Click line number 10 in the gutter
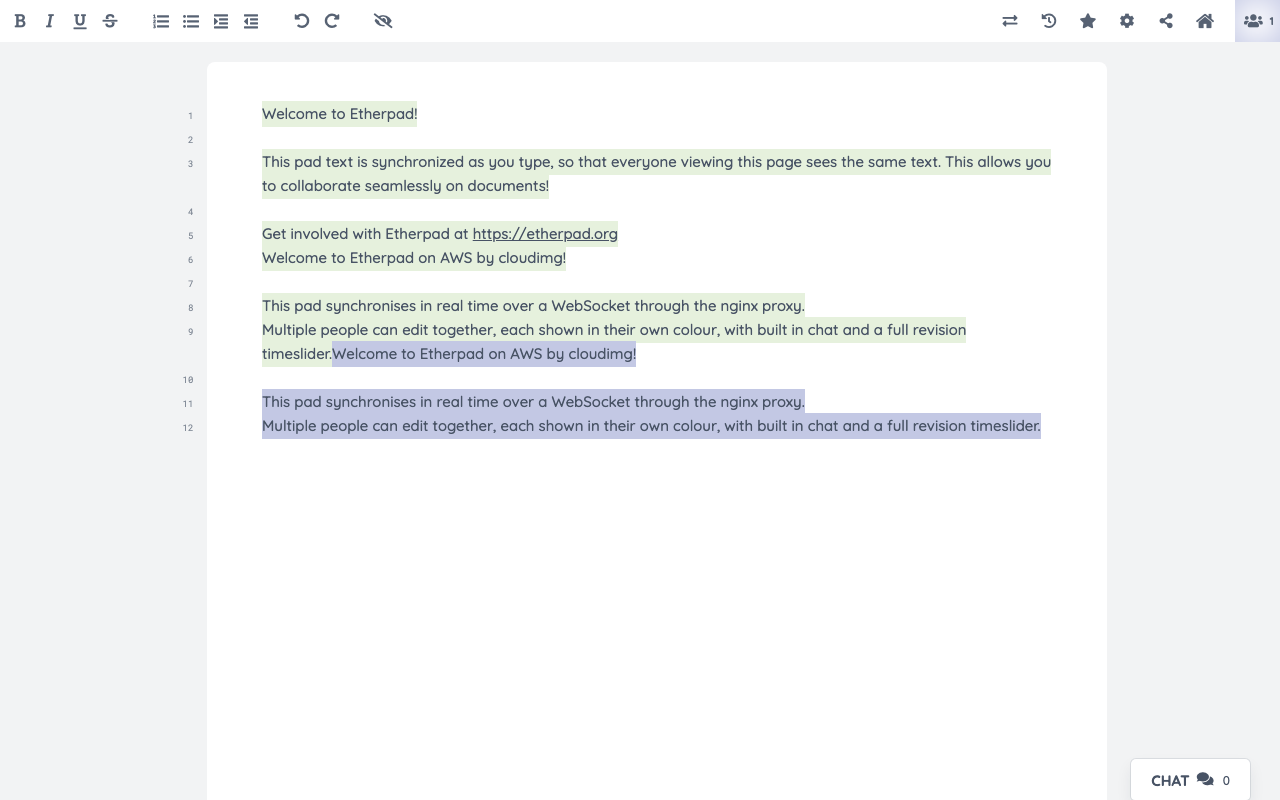The height and width of the screenshot is (800, 1280). 188,380
